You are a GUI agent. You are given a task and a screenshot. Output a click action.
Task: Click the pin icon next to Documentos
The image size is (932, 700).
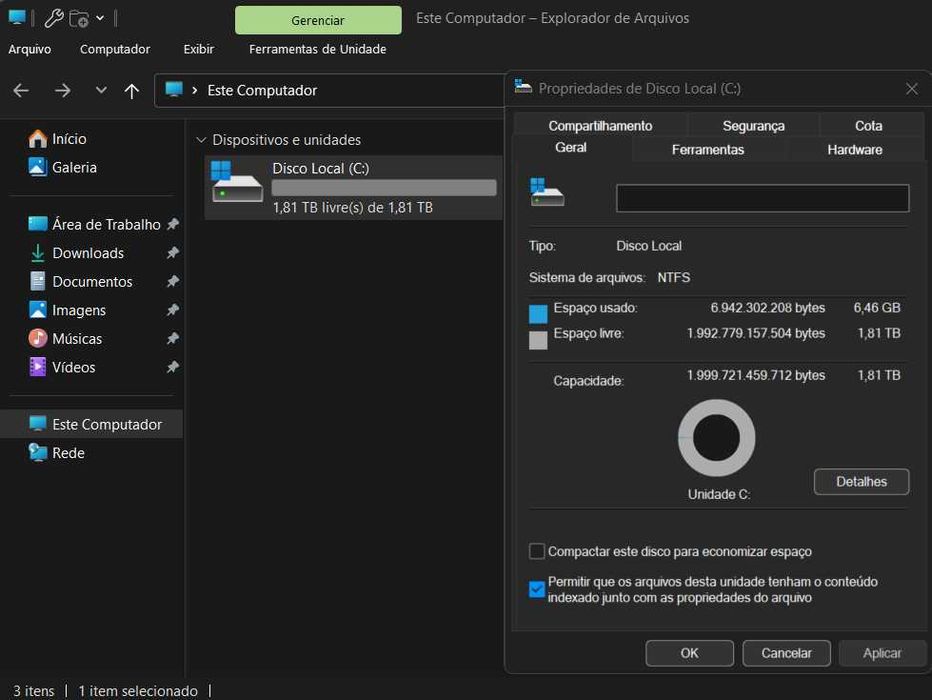tap(172, 281)
